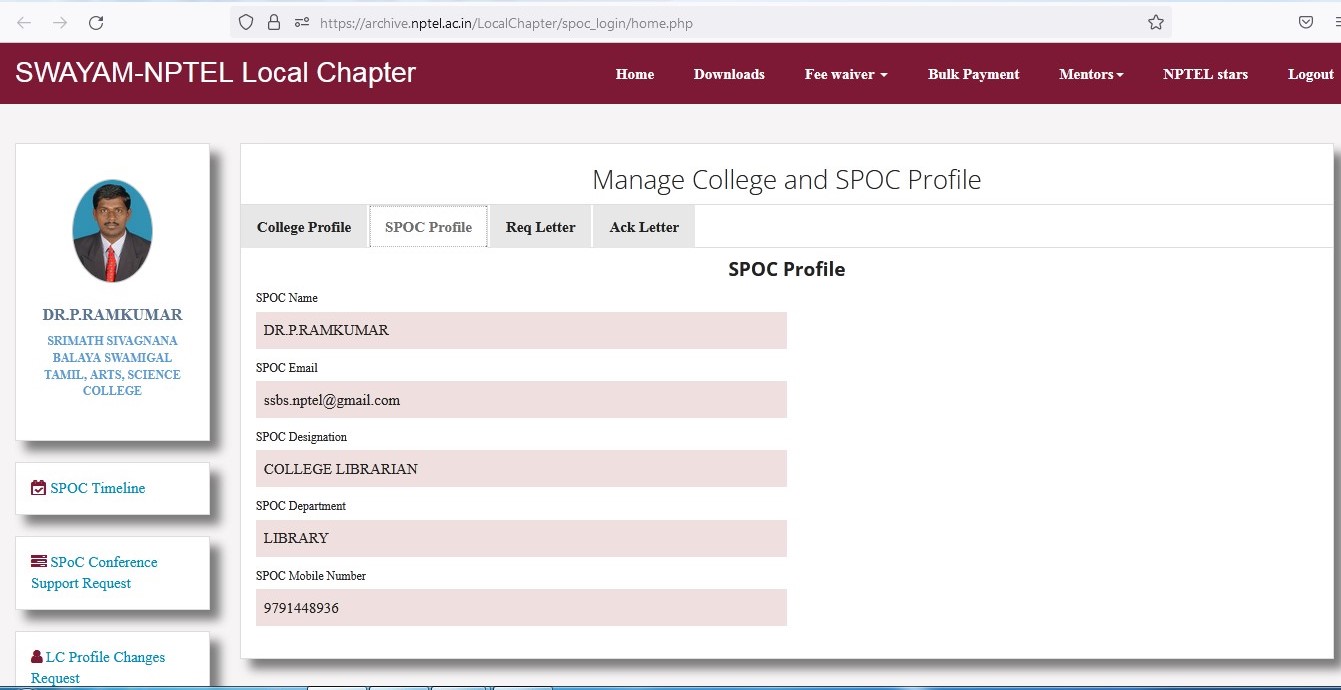The height and width of the screenshot is (690, 1341).
Task: Click SPOC Timeline calendar icon
Action: (39, 488)
